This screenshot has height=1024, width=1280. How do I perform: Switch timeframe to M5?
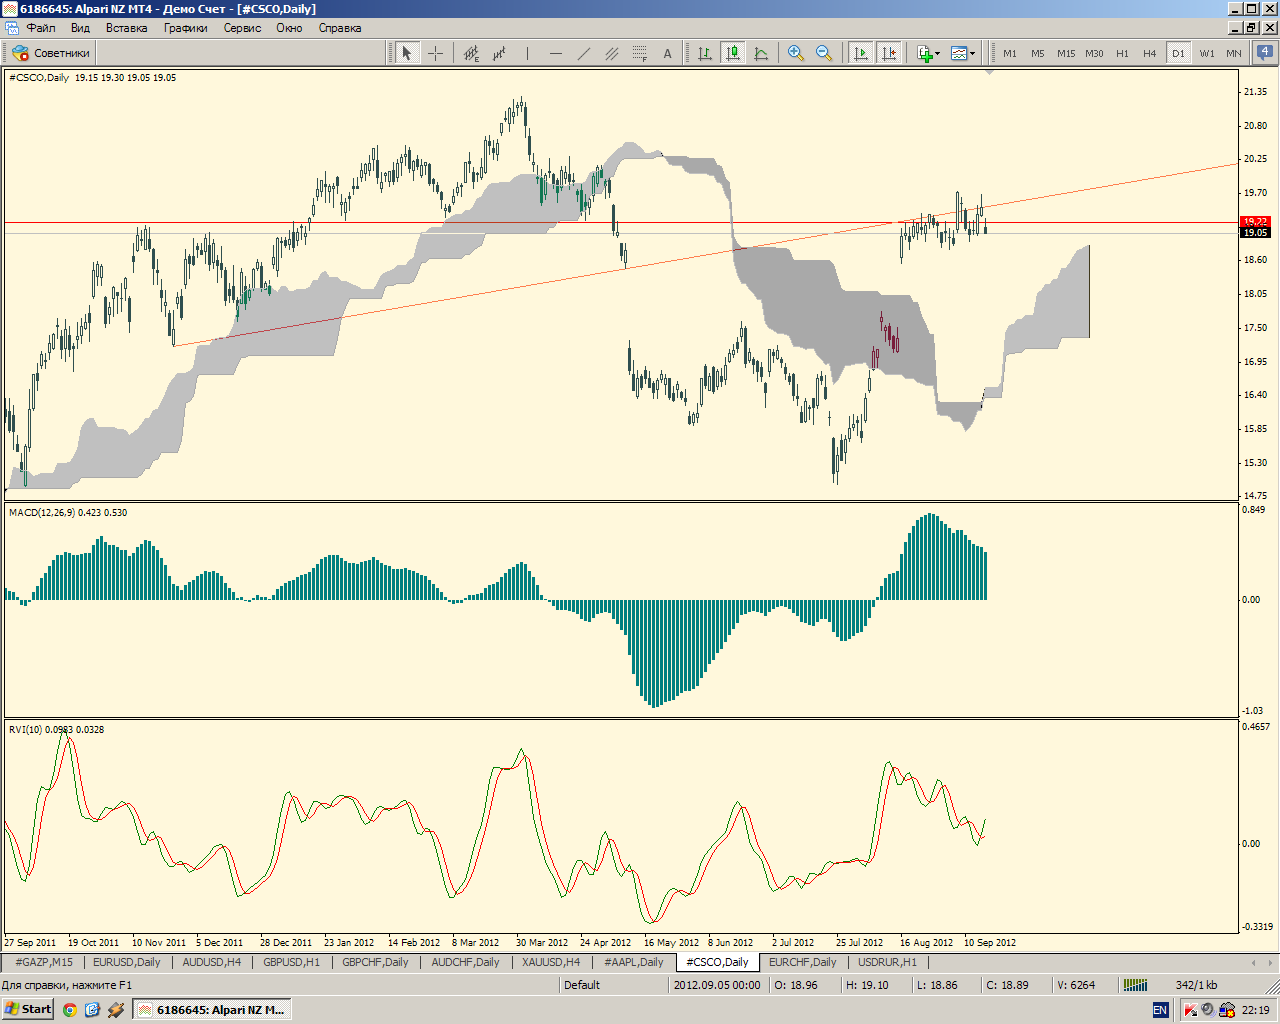click(x=1038, y=53)
